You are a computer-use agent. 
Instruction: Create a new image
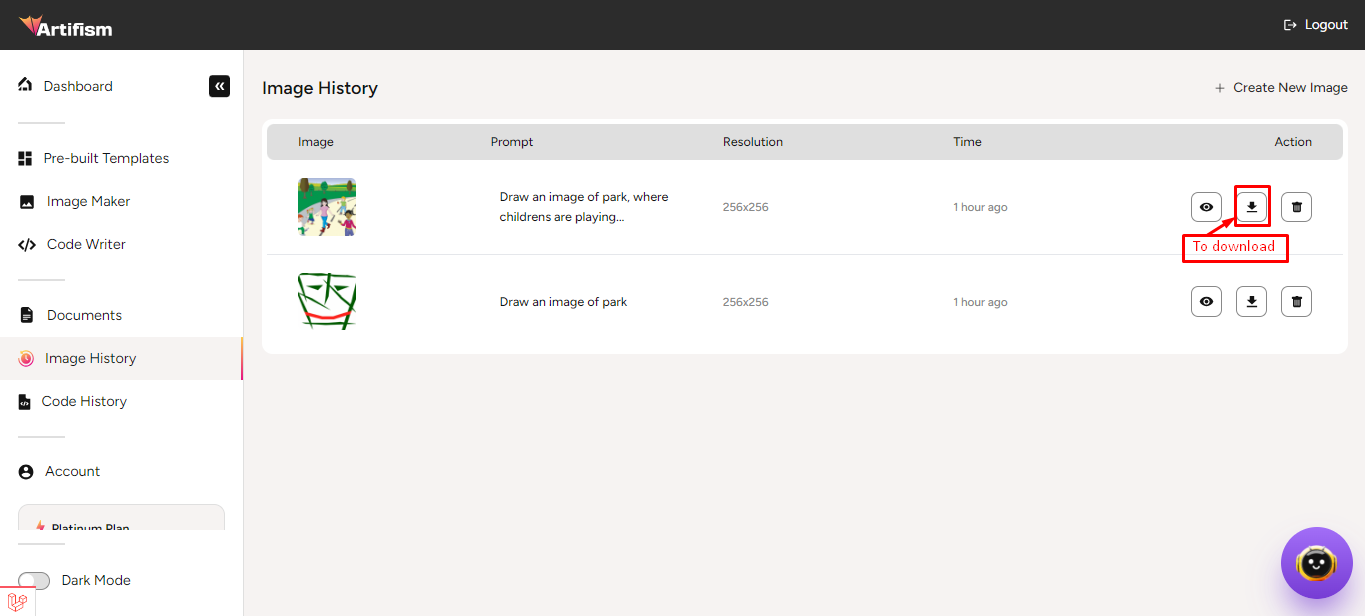click(1280, 88)
